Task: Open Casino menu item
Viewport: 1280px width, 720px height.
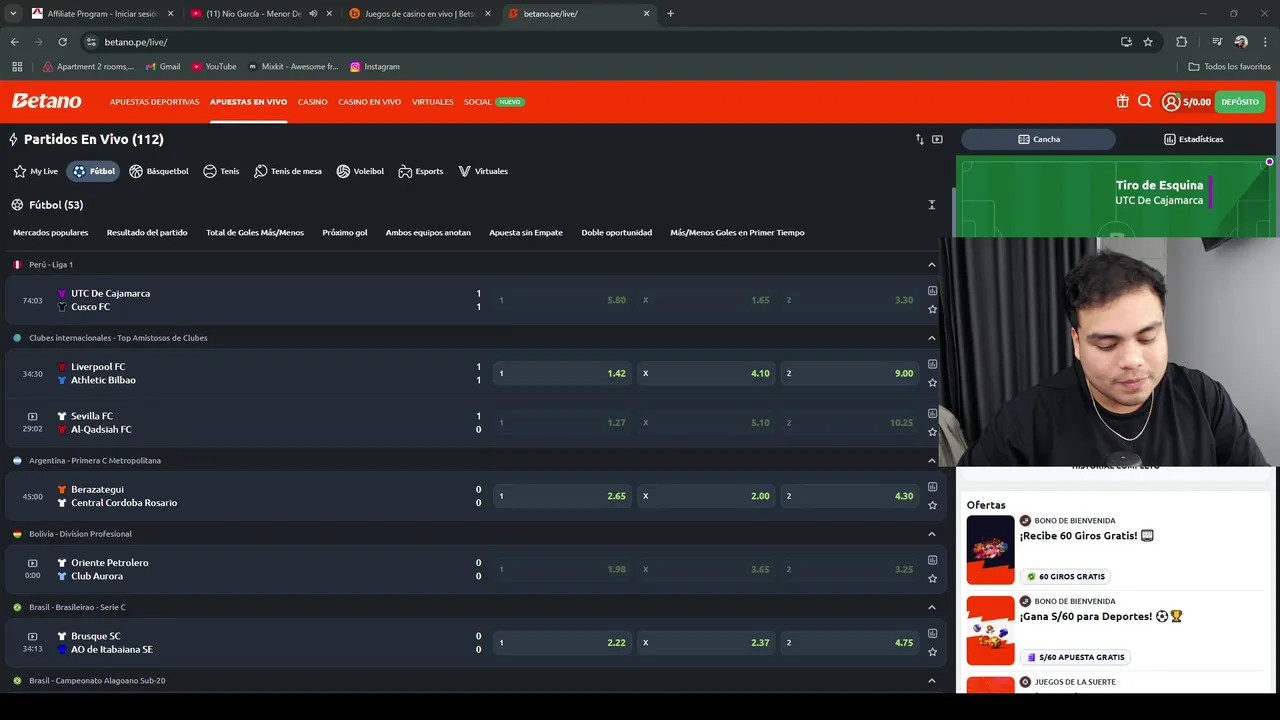Action: tap(312, 102)
